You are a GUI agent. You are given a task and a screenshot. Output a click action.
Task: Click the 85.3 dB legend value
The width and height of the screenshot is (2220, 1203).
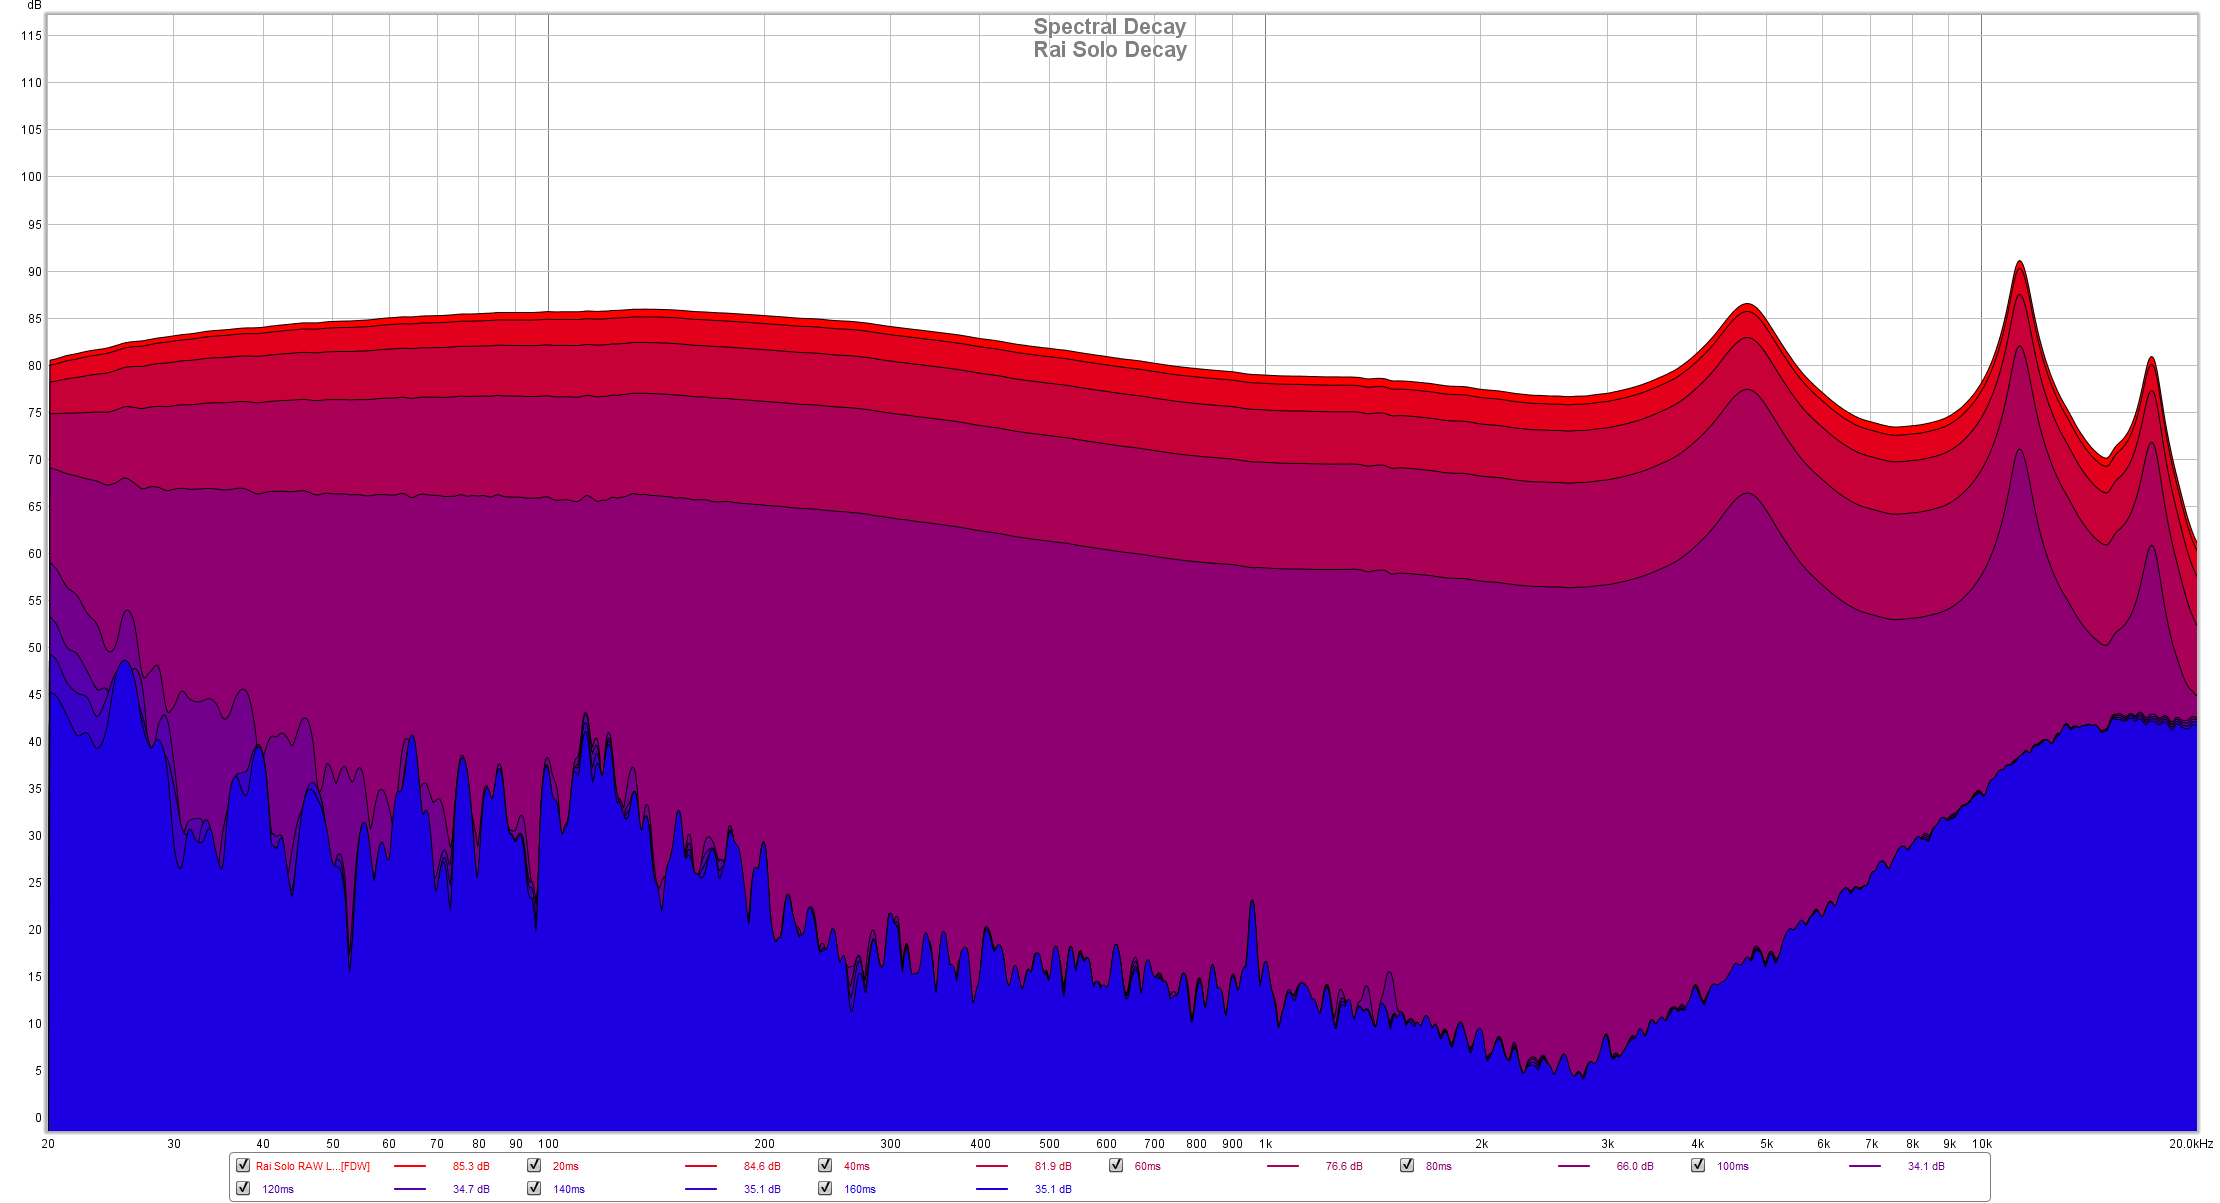[471, 1166]
